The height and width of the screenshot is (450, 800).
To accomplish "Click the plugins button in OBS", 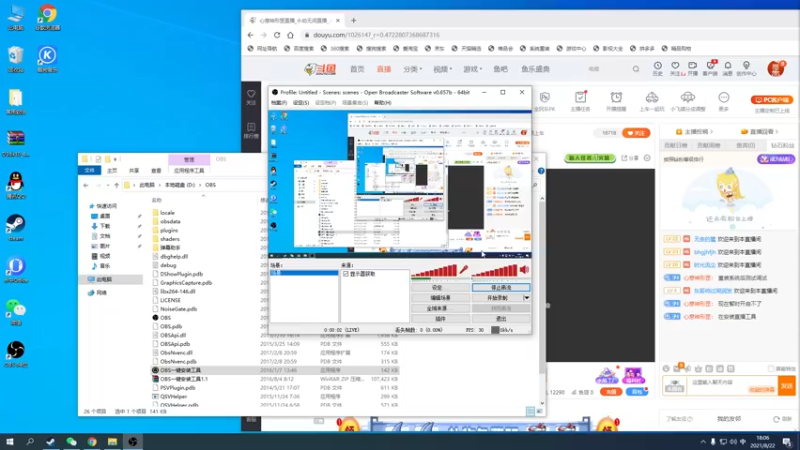I will (440, 319).
